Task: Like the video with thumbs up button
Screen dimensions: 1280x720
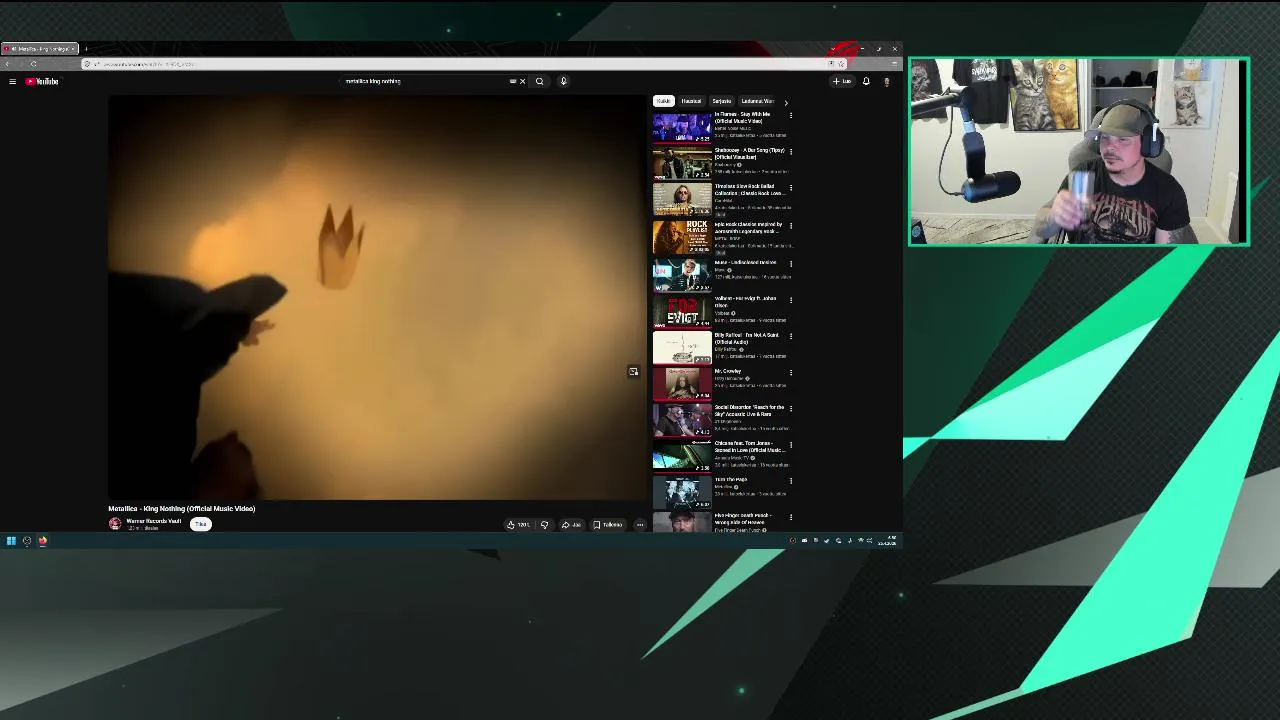Action: click(518, 524)
